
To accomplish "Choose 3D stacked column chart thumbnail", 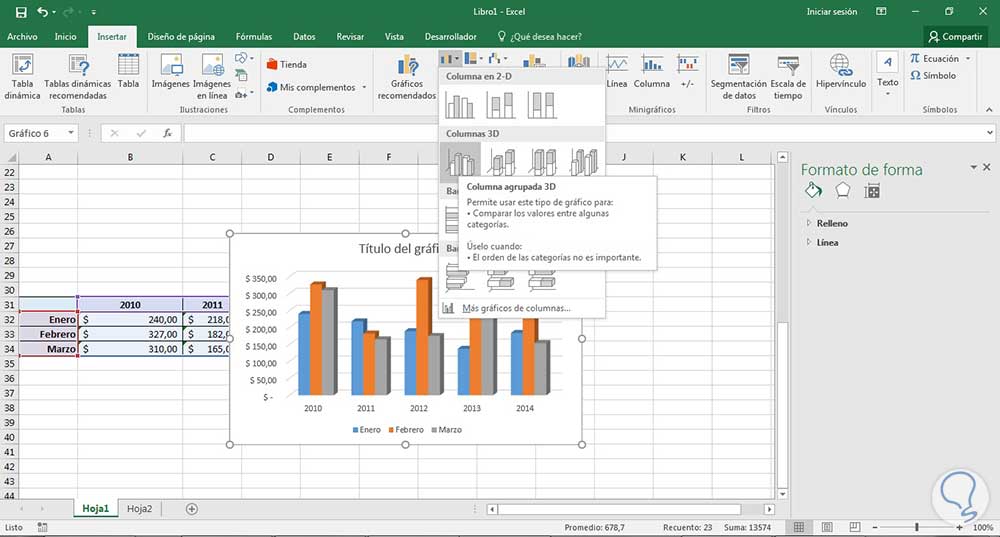I will pos(501,161).
